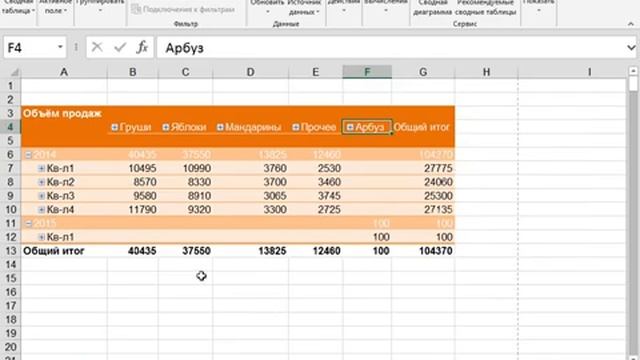Expand the formula bar with the chevron
The height and width of the screenshot is (360, 640).
coord(631,48)
